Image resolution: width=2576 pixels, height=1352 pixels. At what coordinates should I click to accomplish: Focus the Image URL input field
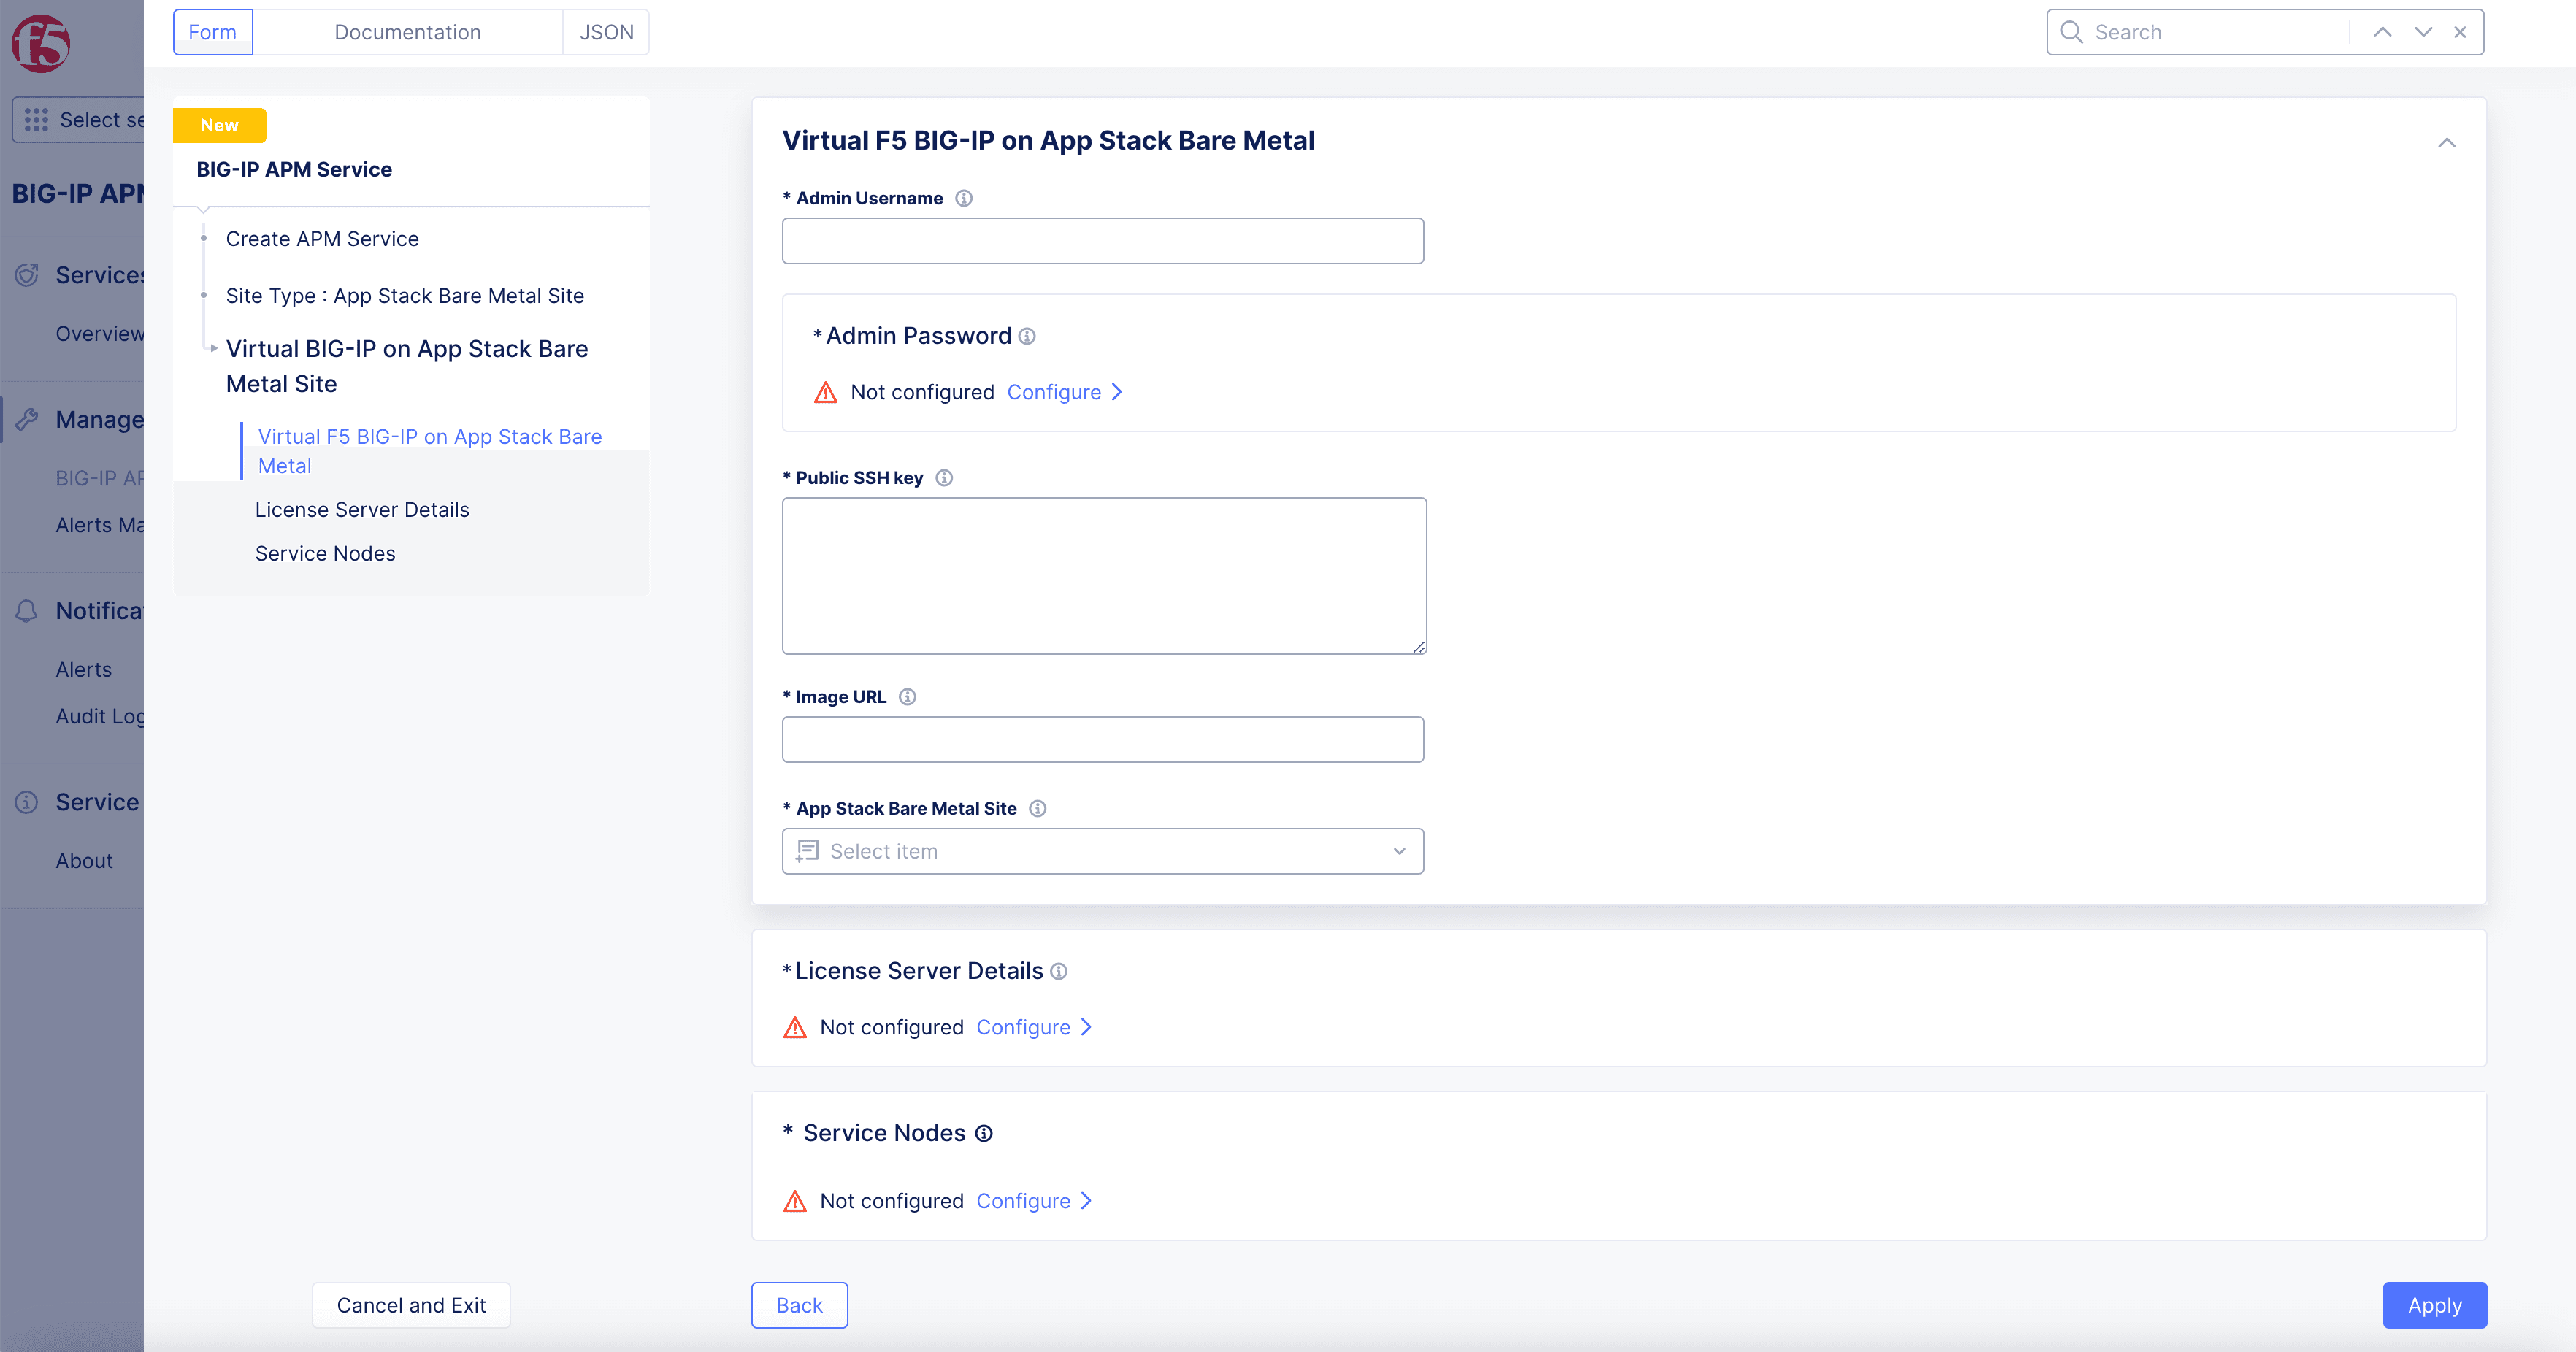click(1102, 740)
